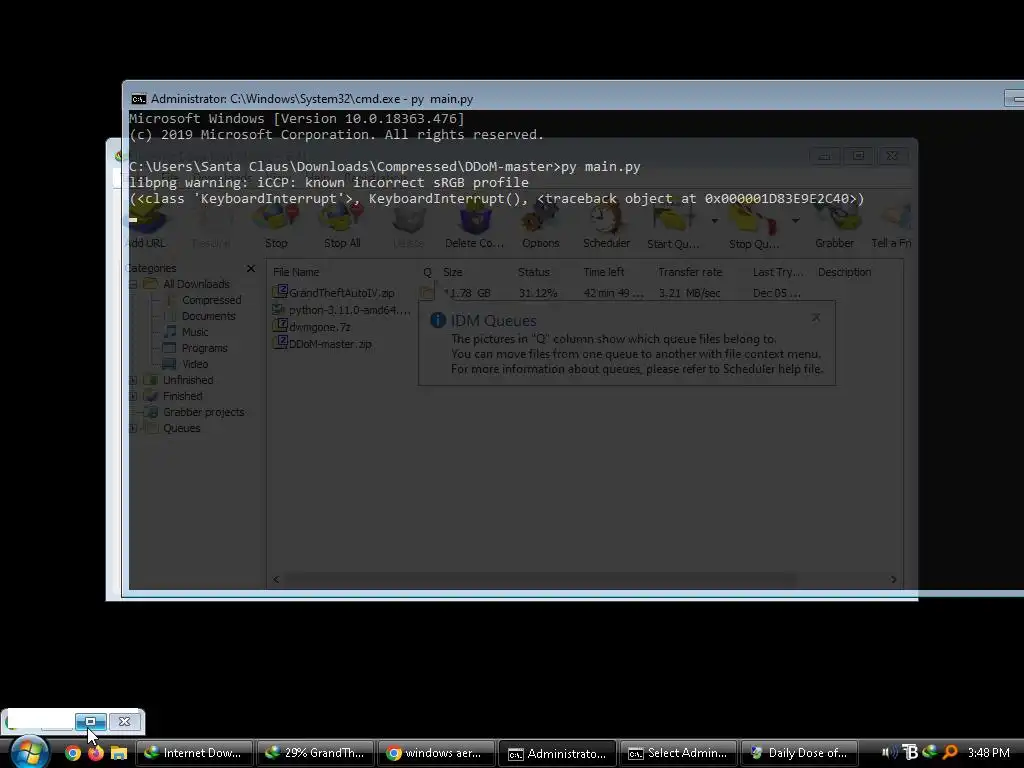Click the Description column header
Viewport: 1024px width, 768px height.
[844, 272]
